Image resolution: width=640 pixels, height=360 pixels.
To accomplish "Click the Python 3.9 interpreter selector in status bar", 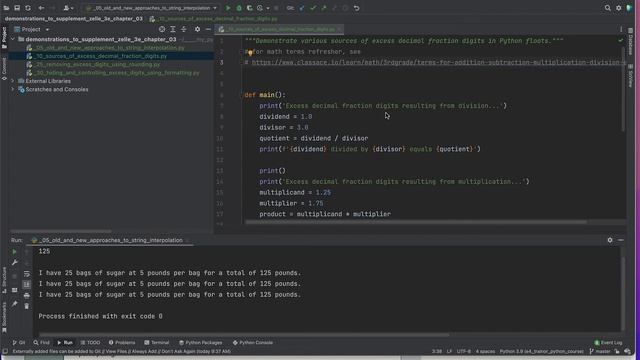I will [542, 351].
